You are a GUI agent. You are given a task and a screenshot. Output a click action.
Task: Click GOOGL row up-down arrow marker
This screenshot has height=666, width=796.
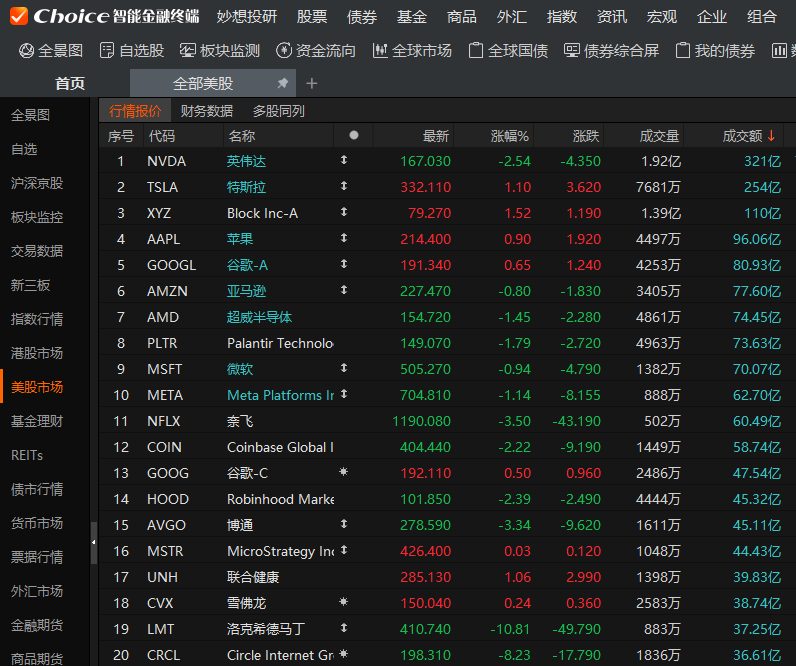pyautogui.click(x=344, y=263)
